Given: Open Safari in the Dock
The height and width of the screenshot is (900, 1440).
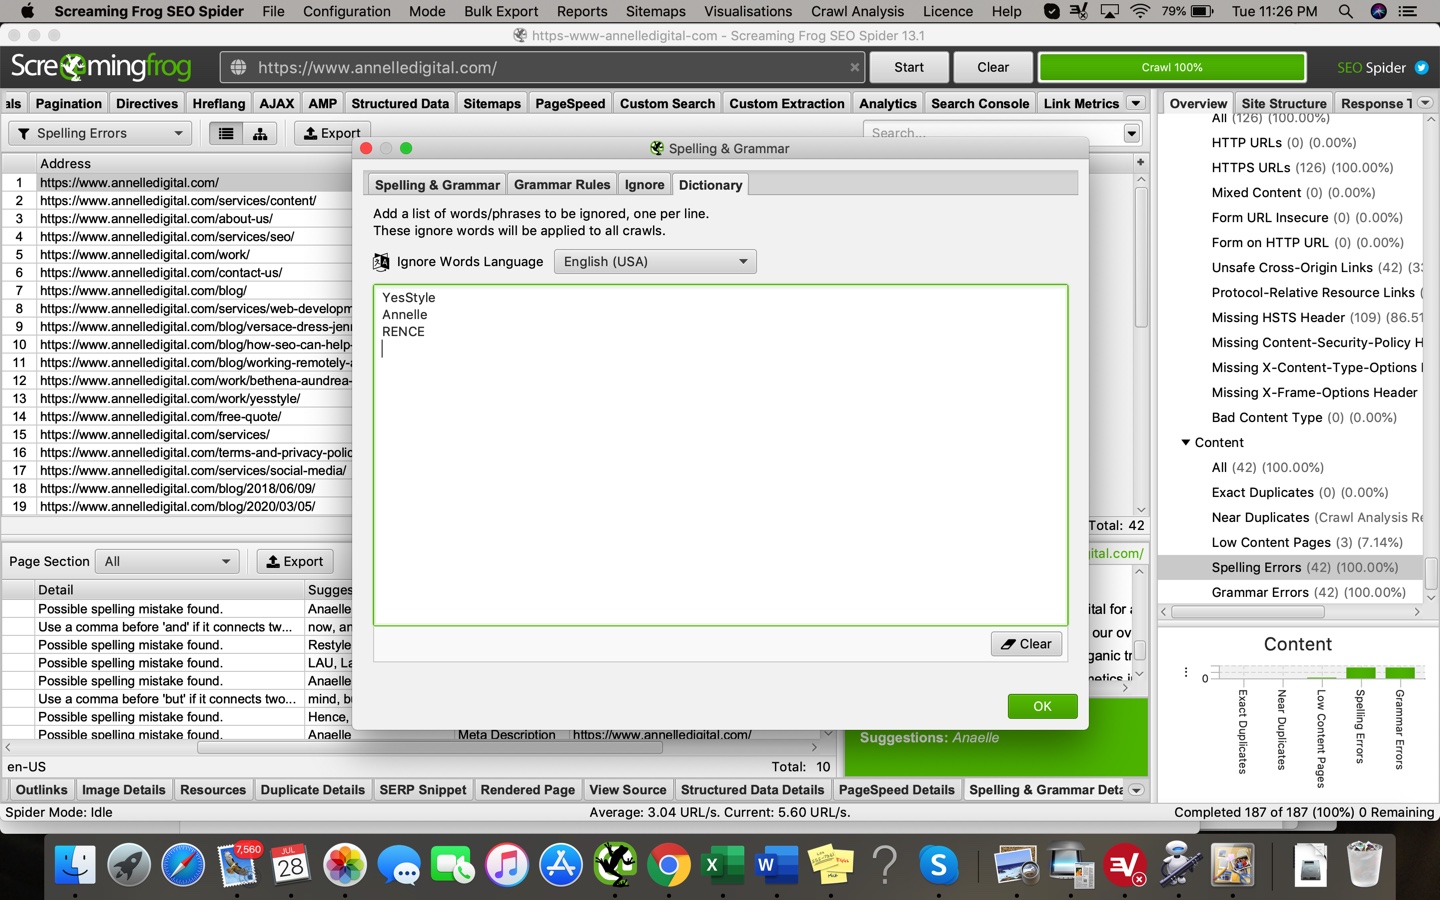Looking at the screenshot, I should (183, 865).
